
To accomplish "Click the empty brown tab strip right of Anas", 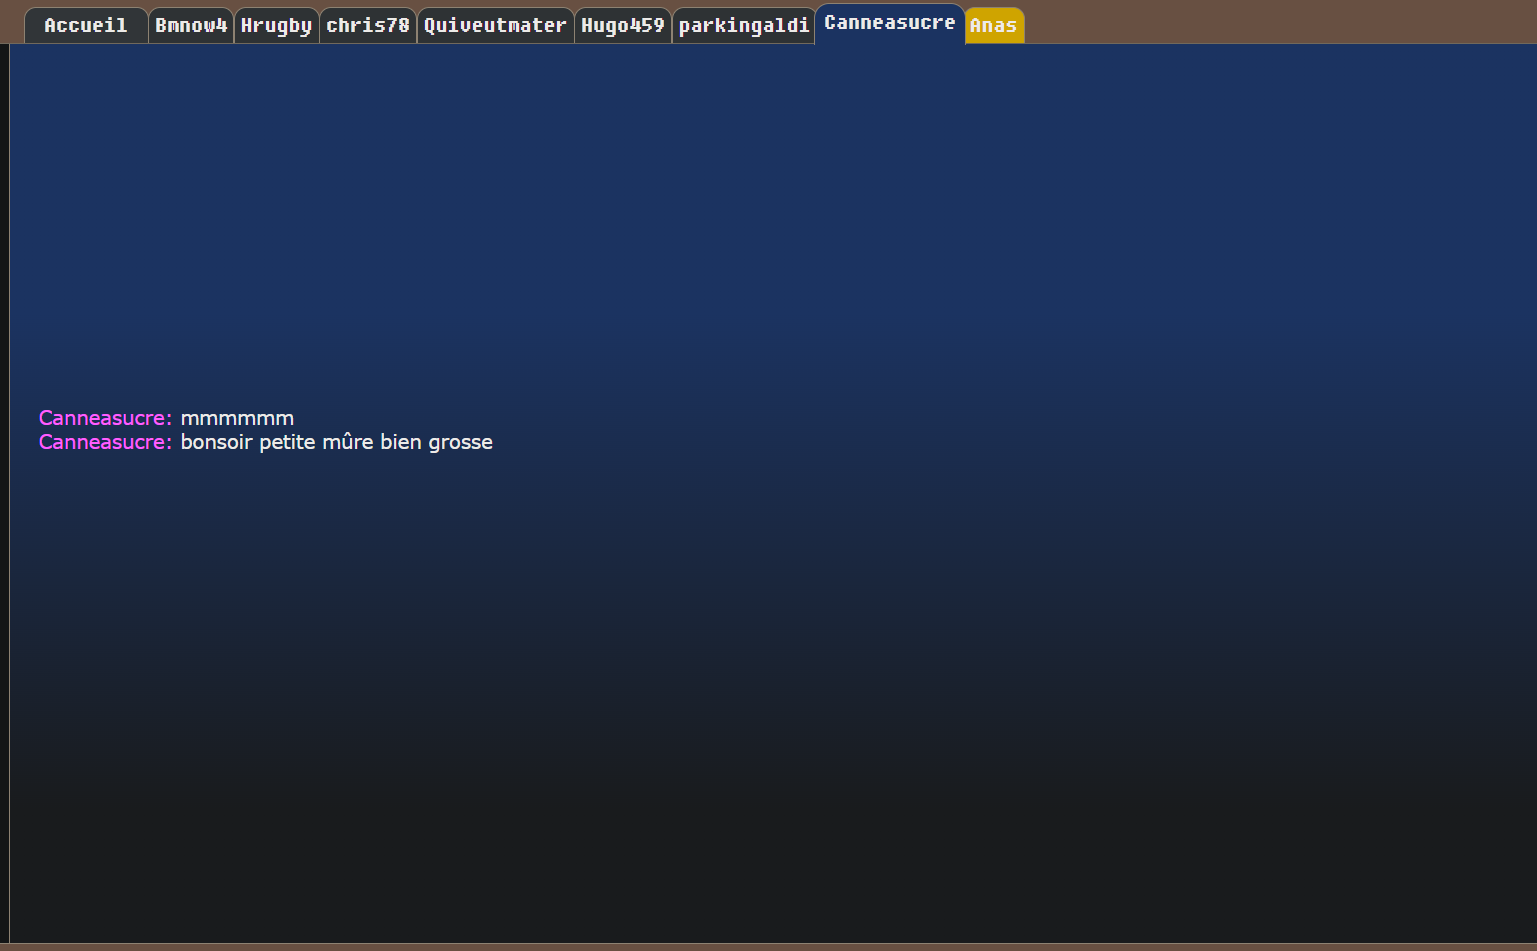I will 1280,22.
